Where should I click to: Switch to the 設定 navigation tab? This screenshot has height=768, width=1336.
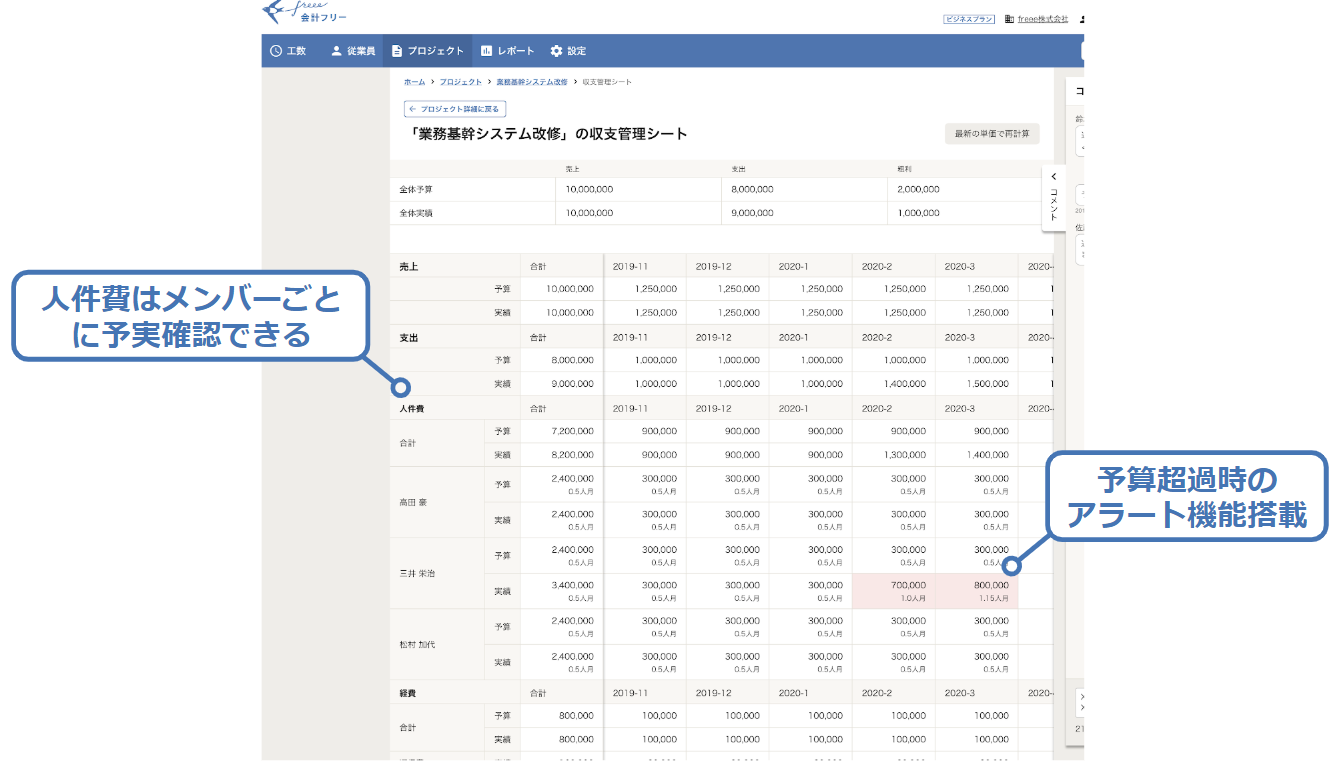point(574,50)
